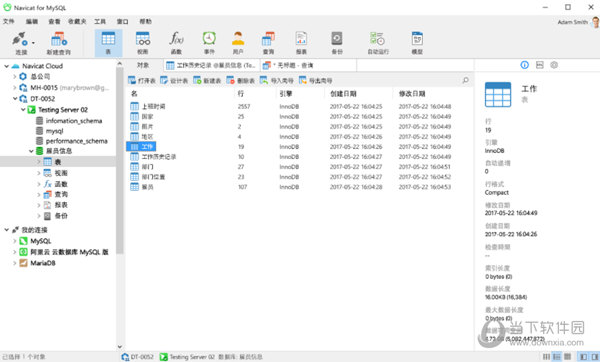Expand the 视图 tree node
Image resolution: width=600 pixels, height=362 pixels.
[x=39, y=173]
